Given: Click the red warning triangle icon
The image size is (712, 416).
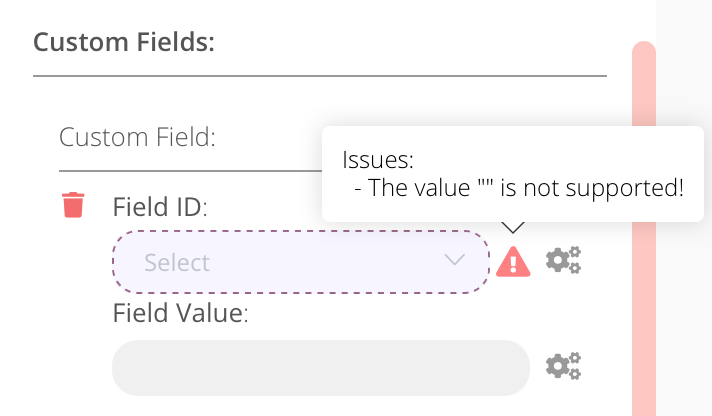Looking at the screenshot, I should [x=513, y=262].
